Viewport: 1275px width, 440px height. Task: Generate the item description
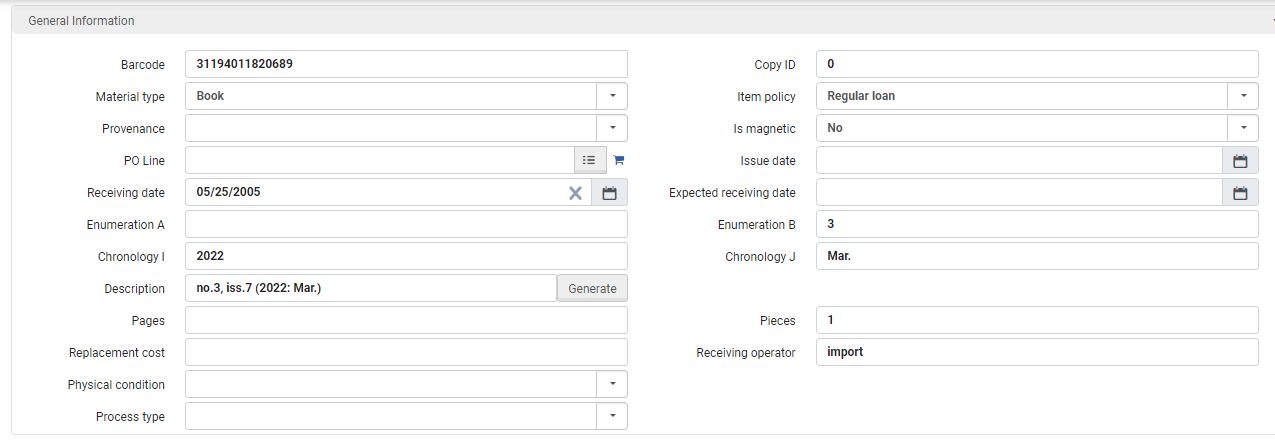click(592, 288)
